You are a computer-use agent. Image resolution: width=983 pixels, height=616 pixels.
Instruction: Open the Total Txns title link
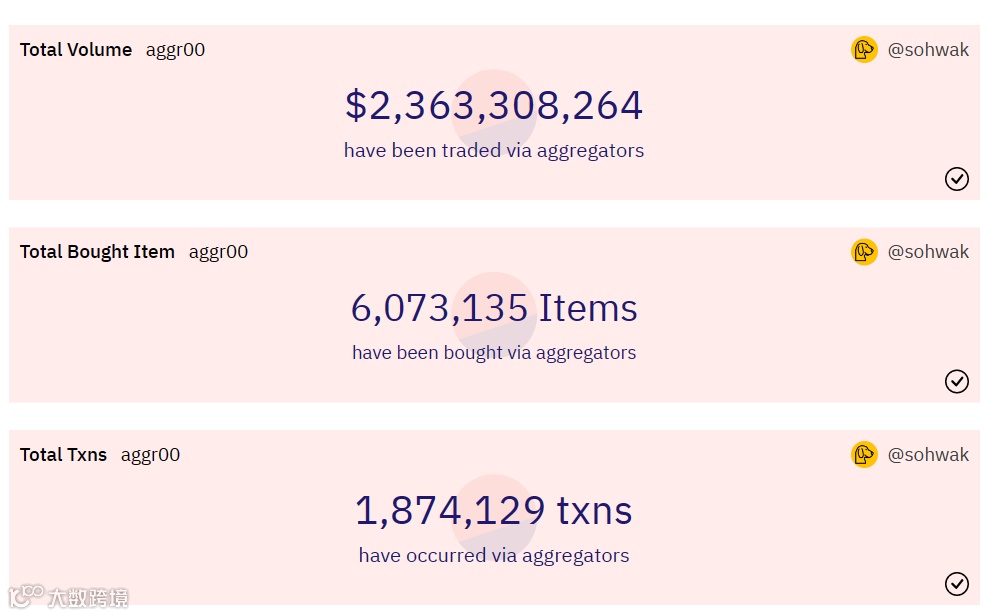(x=63, y=454)
